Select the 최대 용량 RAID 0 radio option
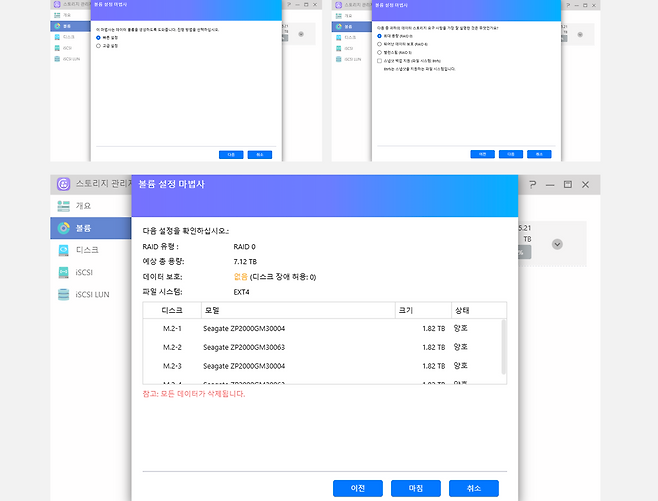Image resolution: width=658 pixels, height=501 pixels. click(x=379, y=37)
